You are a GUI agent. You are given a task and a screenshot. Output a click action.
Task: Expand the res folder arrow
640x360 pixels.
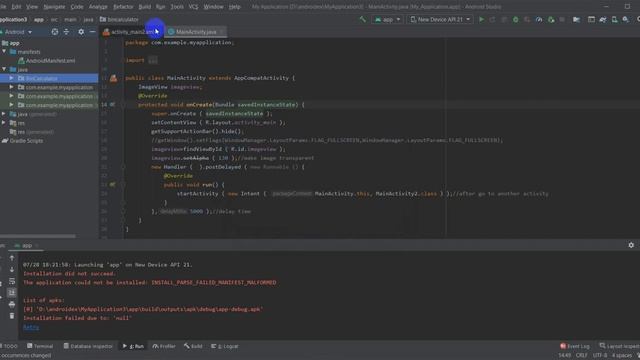pos(4,122)
